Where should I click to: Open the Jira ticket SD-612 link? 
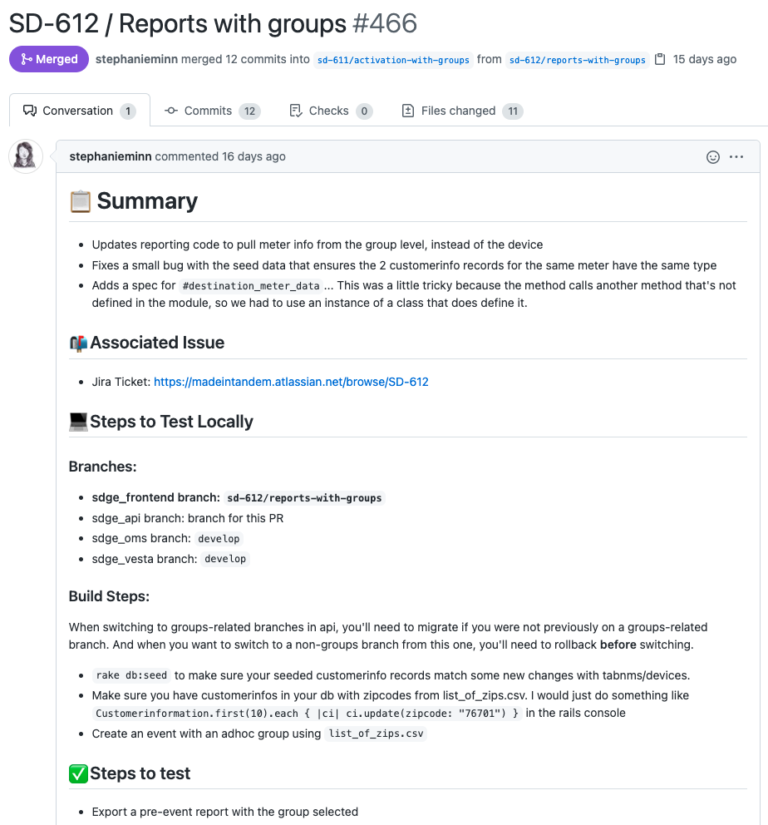click(291, 381)
